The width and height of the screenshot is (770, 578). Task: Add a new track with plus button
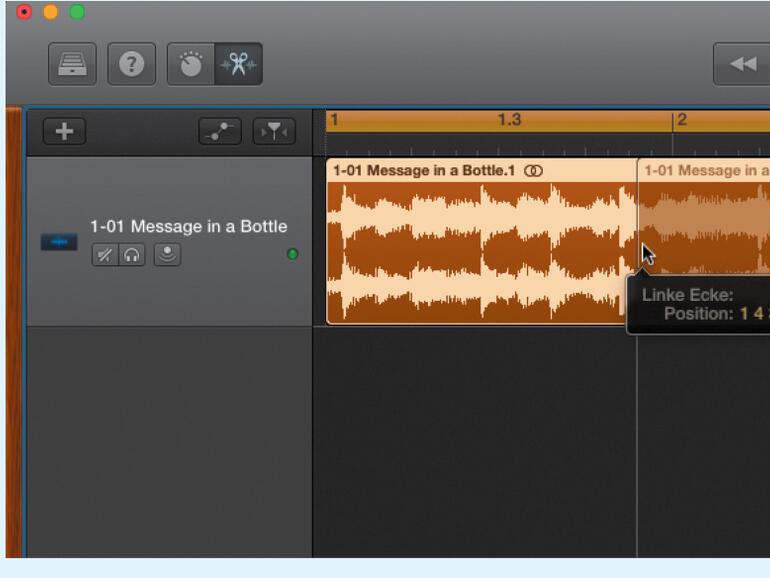pos(64,131)
